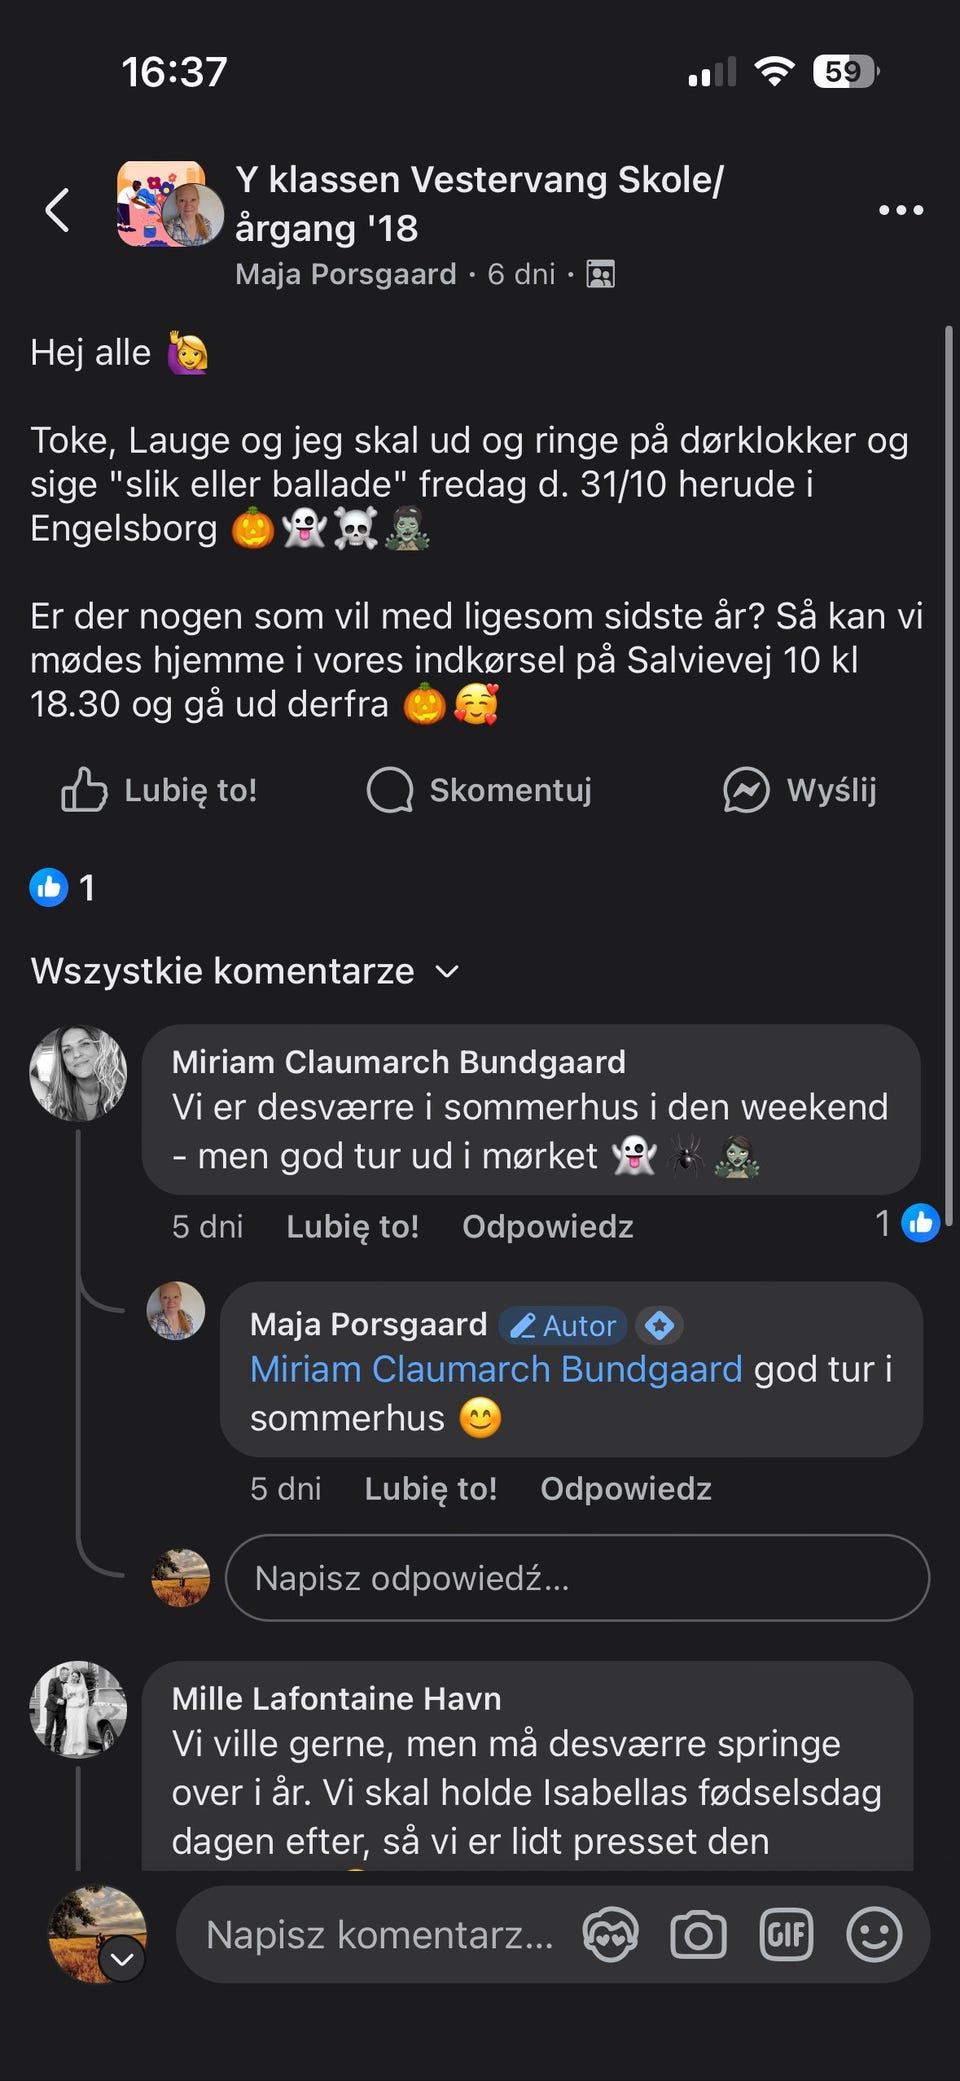Tap the camera icon in comment bar
Screen dimensions: 960x2081
[698, 1935]
